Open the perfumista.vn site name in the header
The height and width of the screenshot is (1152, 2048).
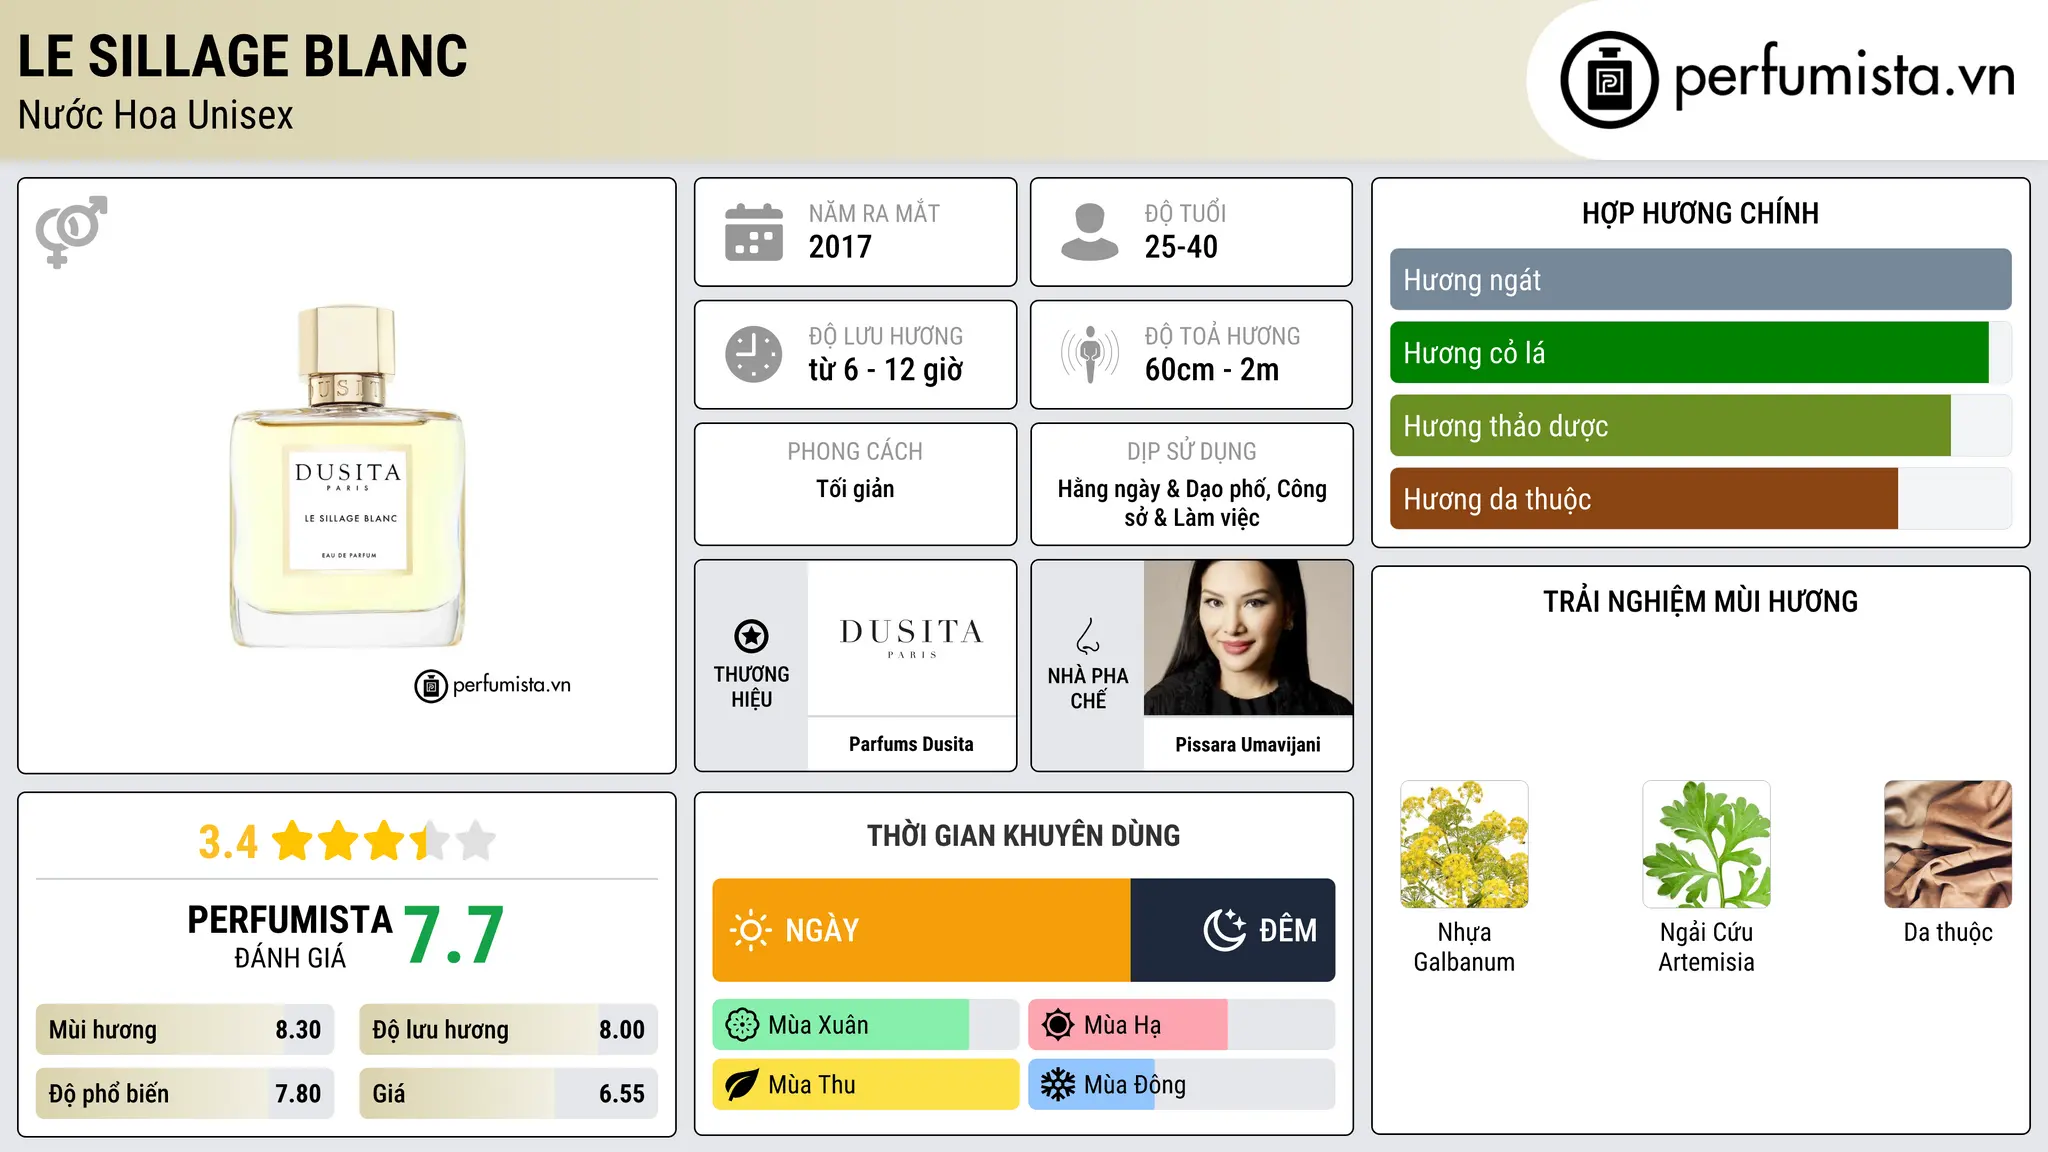pyautogui.click(x=1844, y=76)
